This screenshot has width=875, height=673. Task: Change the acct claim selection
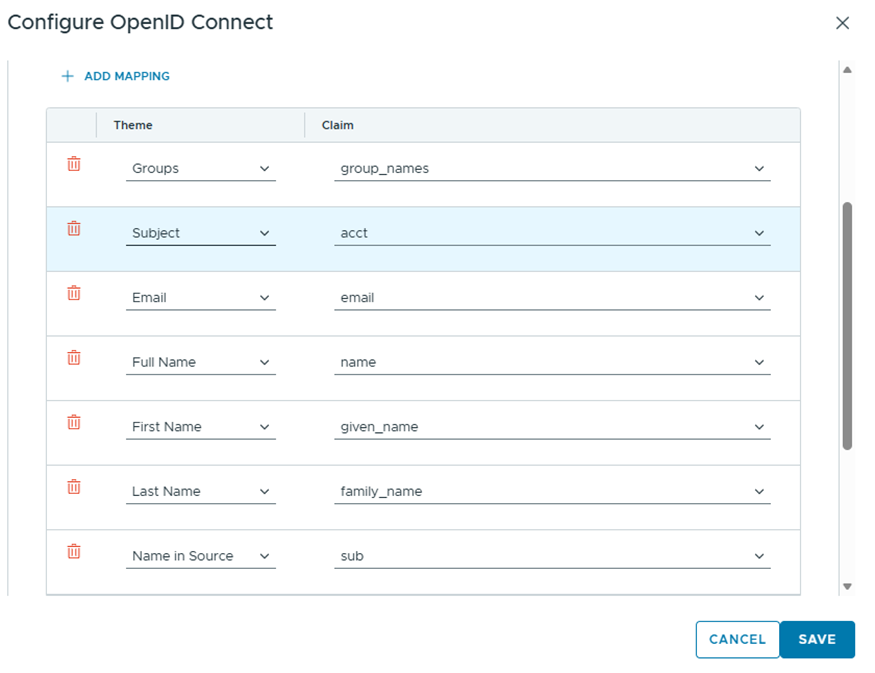pos(552,233)
